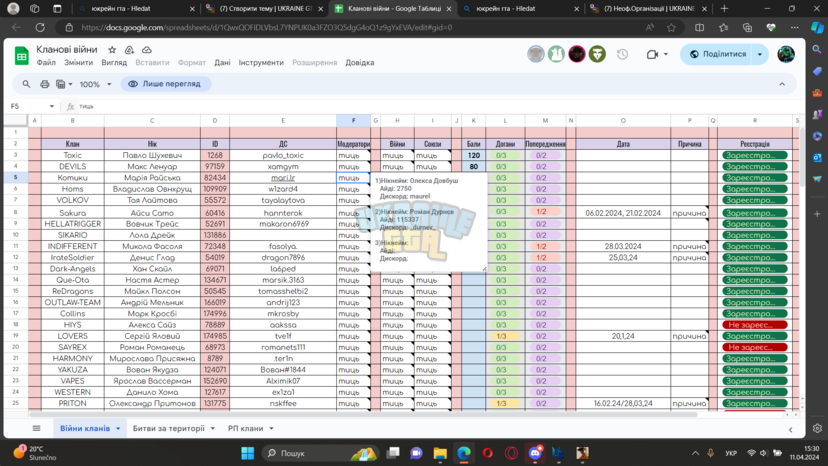828x466 pixels.
Task: Open File Explorer from taskbar
Action: pyautogui.click(x=440, y=453)
